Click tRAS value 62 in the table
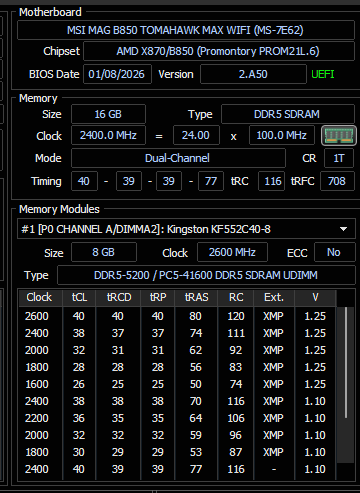Image resolution: width=360 pixels, height=493 pixels. [x=196, y=350]
